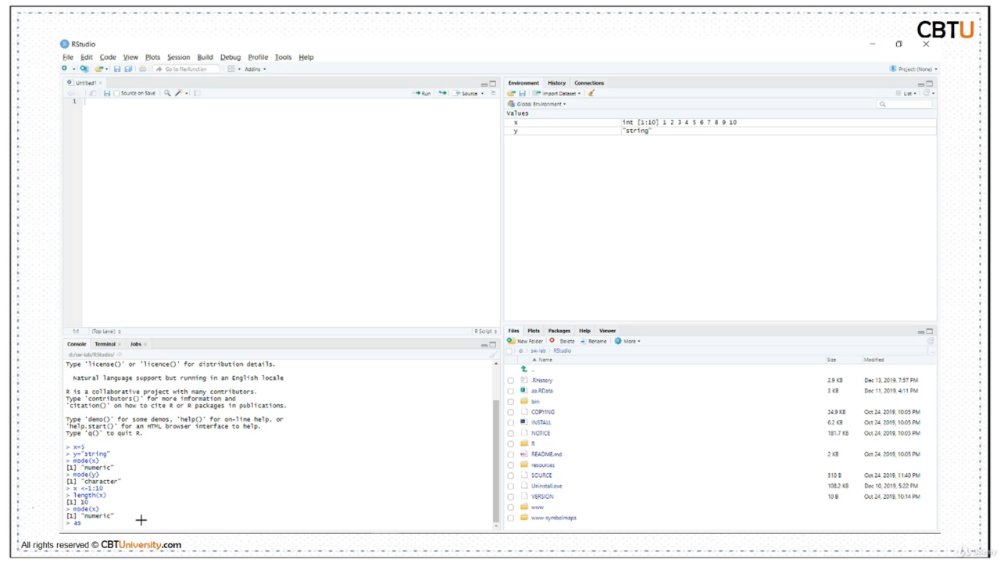The width and height of the screenshot is (1000, 563).
Task: Open the Code menu
Action: [108, 57]
